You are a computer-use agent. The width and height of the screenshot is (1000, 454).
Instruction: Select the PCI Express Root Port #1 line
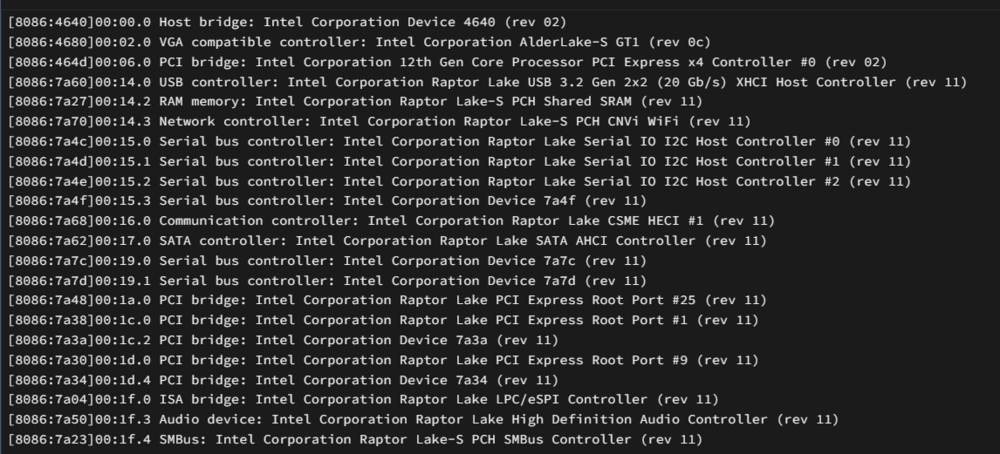(x=383, y=319)
